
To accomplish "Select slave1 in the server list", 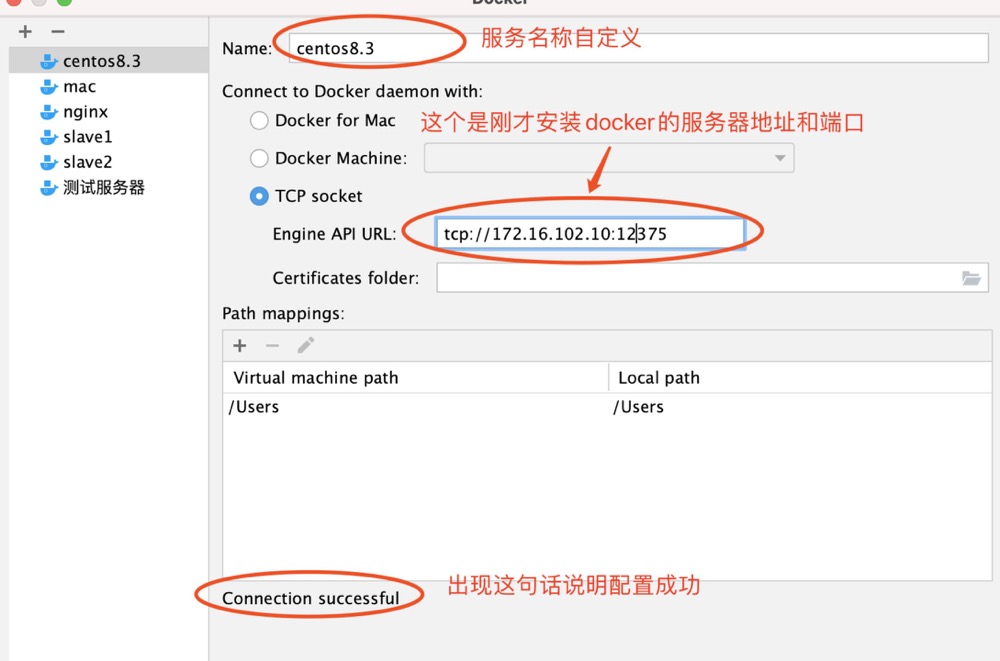I will (x=87, y=137).
